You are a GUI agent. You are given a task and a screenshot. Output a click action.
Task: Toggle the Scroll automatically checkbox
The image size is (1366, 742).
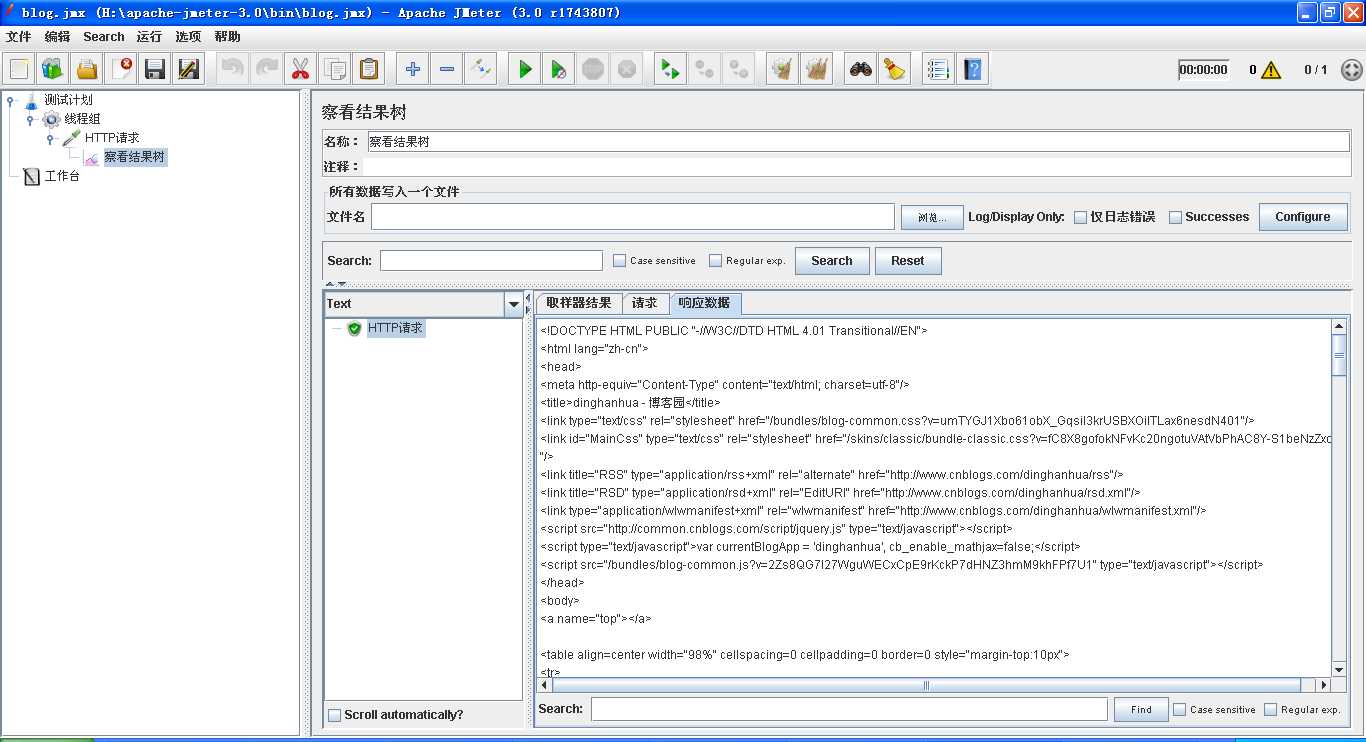335,715
